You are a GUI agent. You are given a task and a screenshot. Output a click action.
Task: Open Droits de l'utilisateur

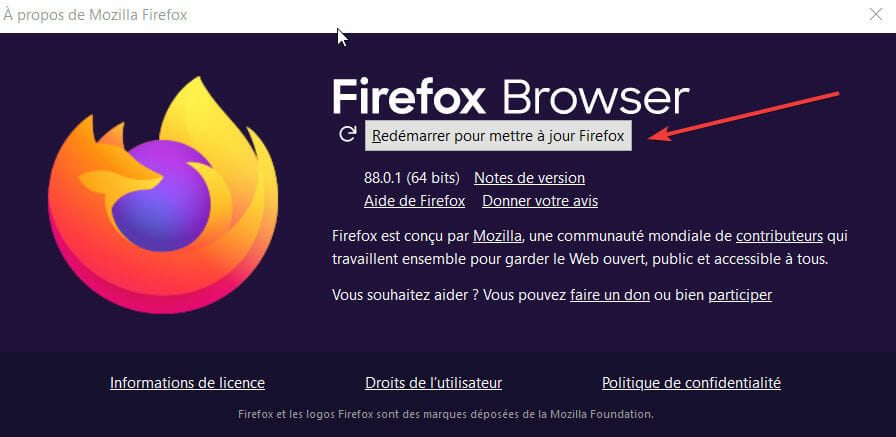(x=434, y=383)
